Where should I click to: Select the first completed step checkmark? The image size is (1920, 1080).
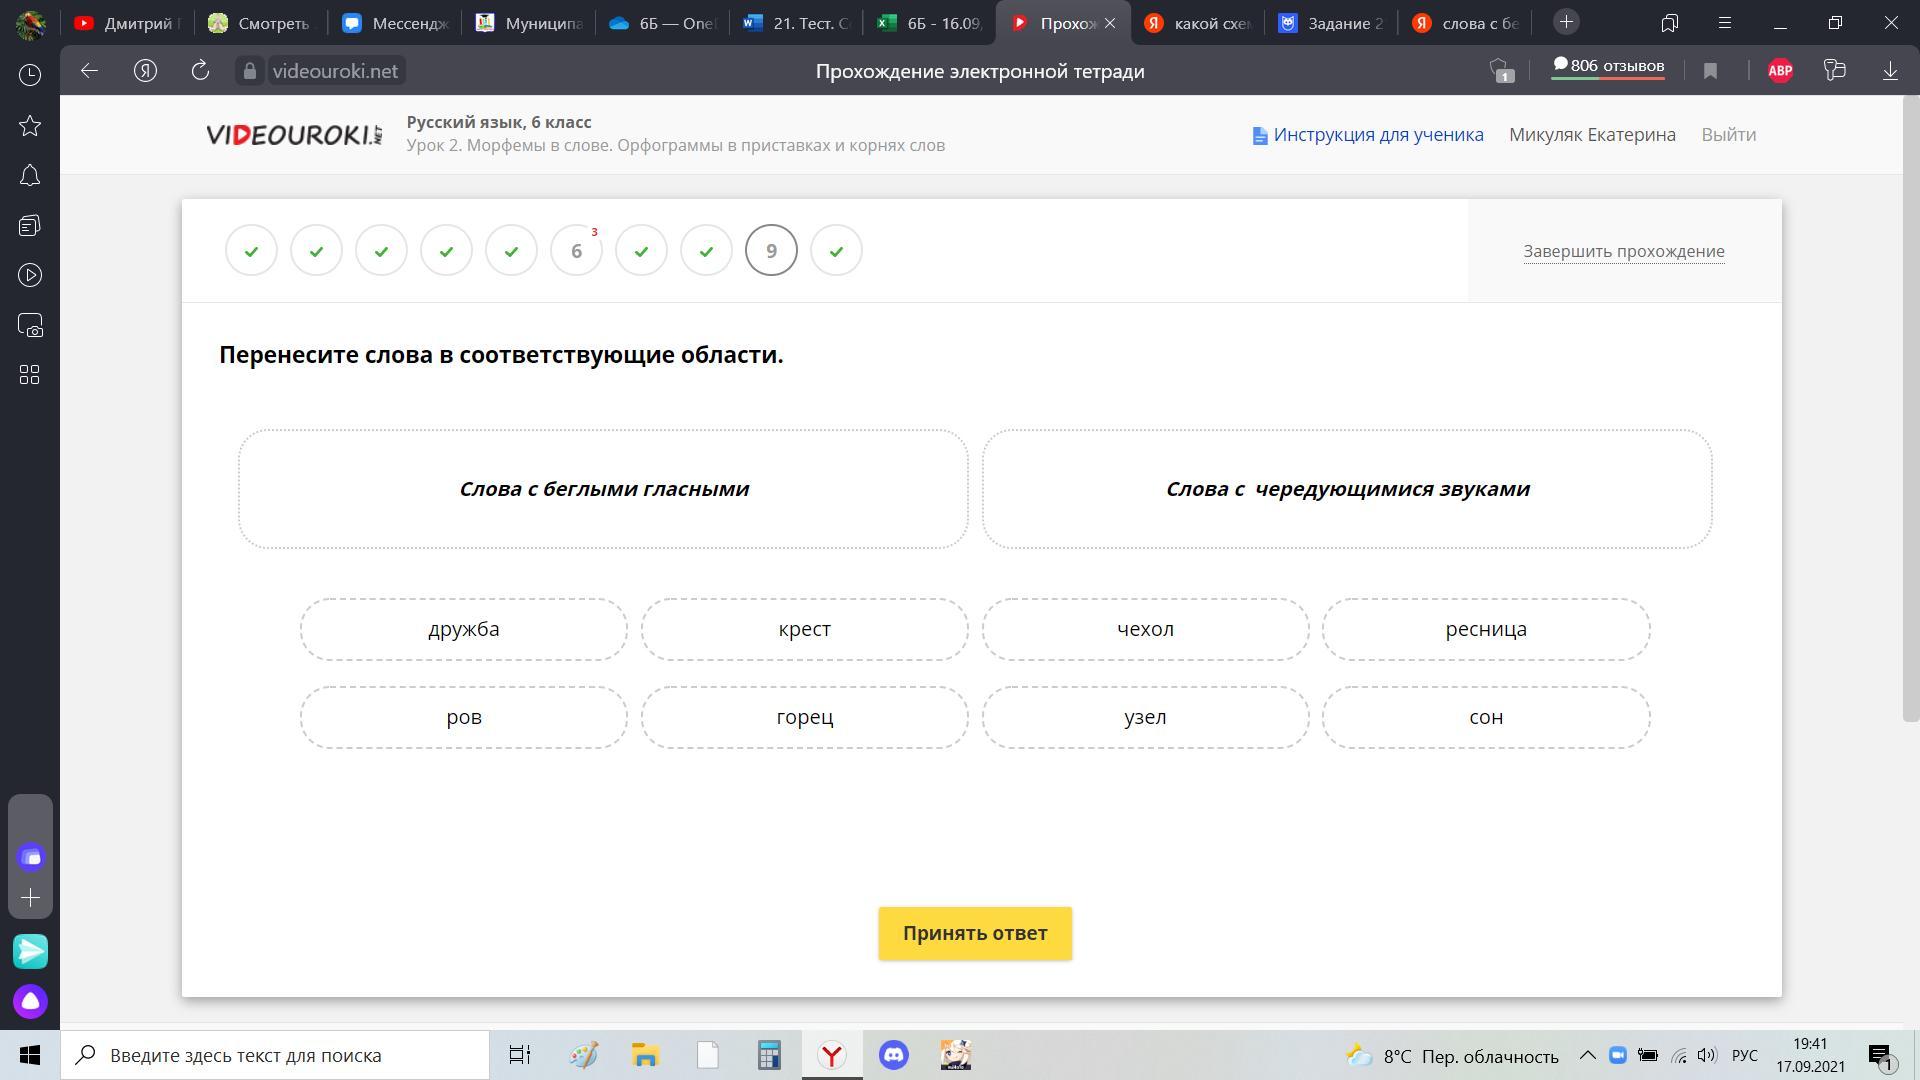coord(251,250)
